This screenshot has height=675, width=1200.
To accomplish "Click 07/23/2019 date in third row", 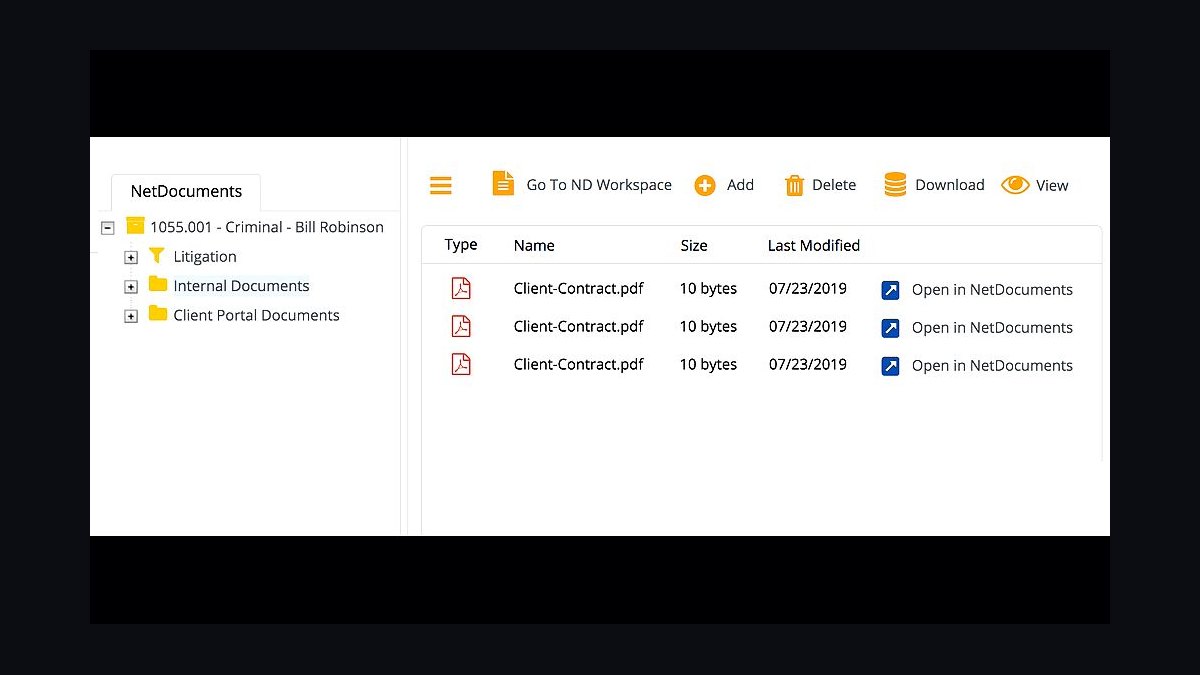I will [x=808, y=365].
